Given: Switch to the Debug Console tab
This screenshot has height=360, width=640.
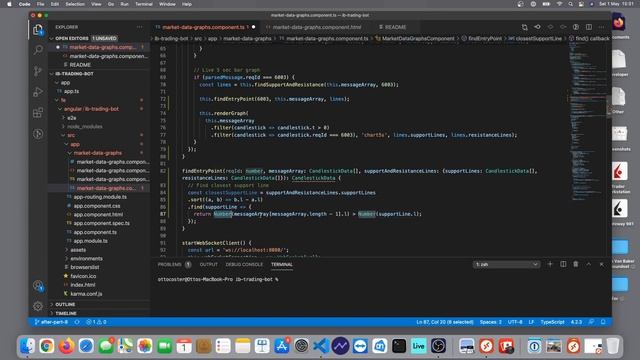Looking at the screenshot, I should pos(244,264).
